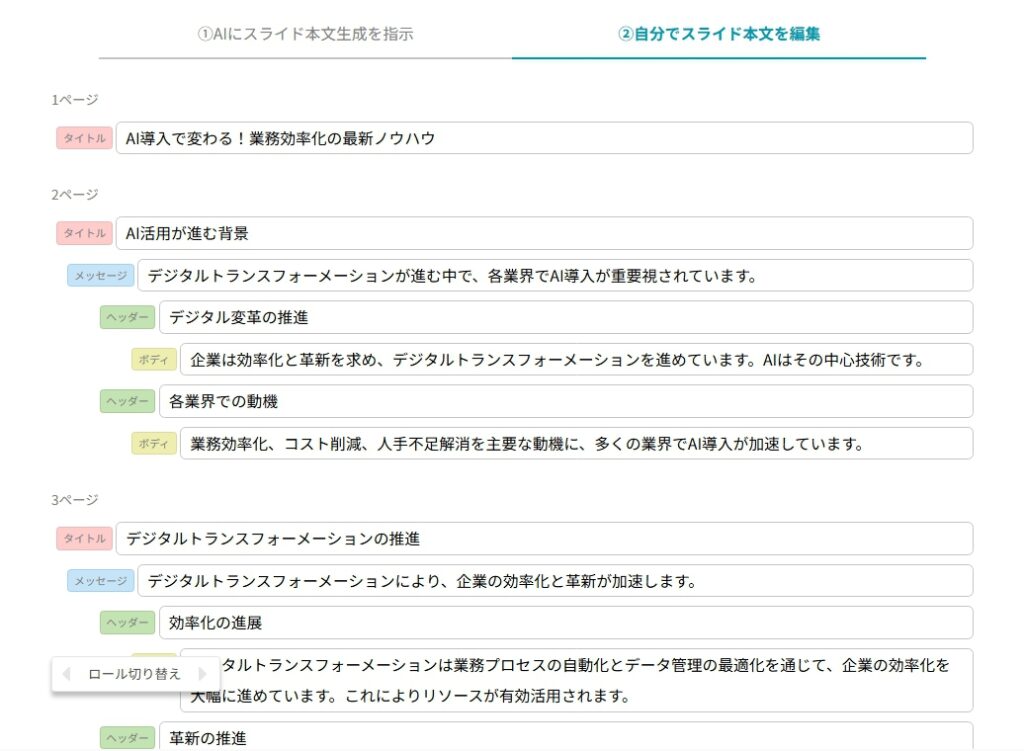The height and width of the screenshot is (751, 1024).
Task: Edit the page 1 title AI導入で変わる！ field
Action: point(544,138)
